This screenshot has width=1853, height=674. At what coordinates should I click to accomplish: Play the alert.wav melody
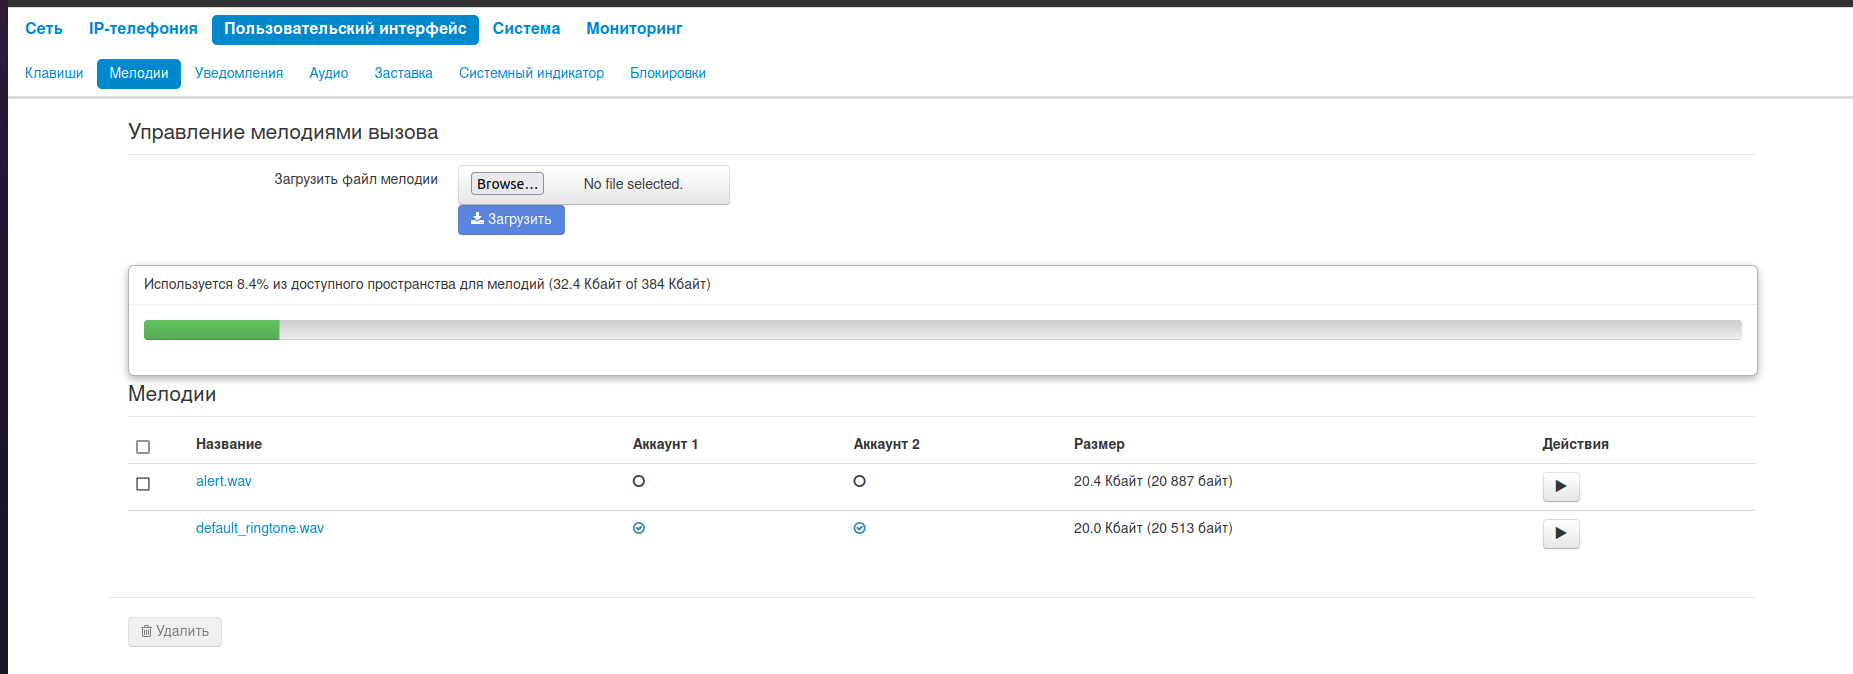tap(1560, 487)
